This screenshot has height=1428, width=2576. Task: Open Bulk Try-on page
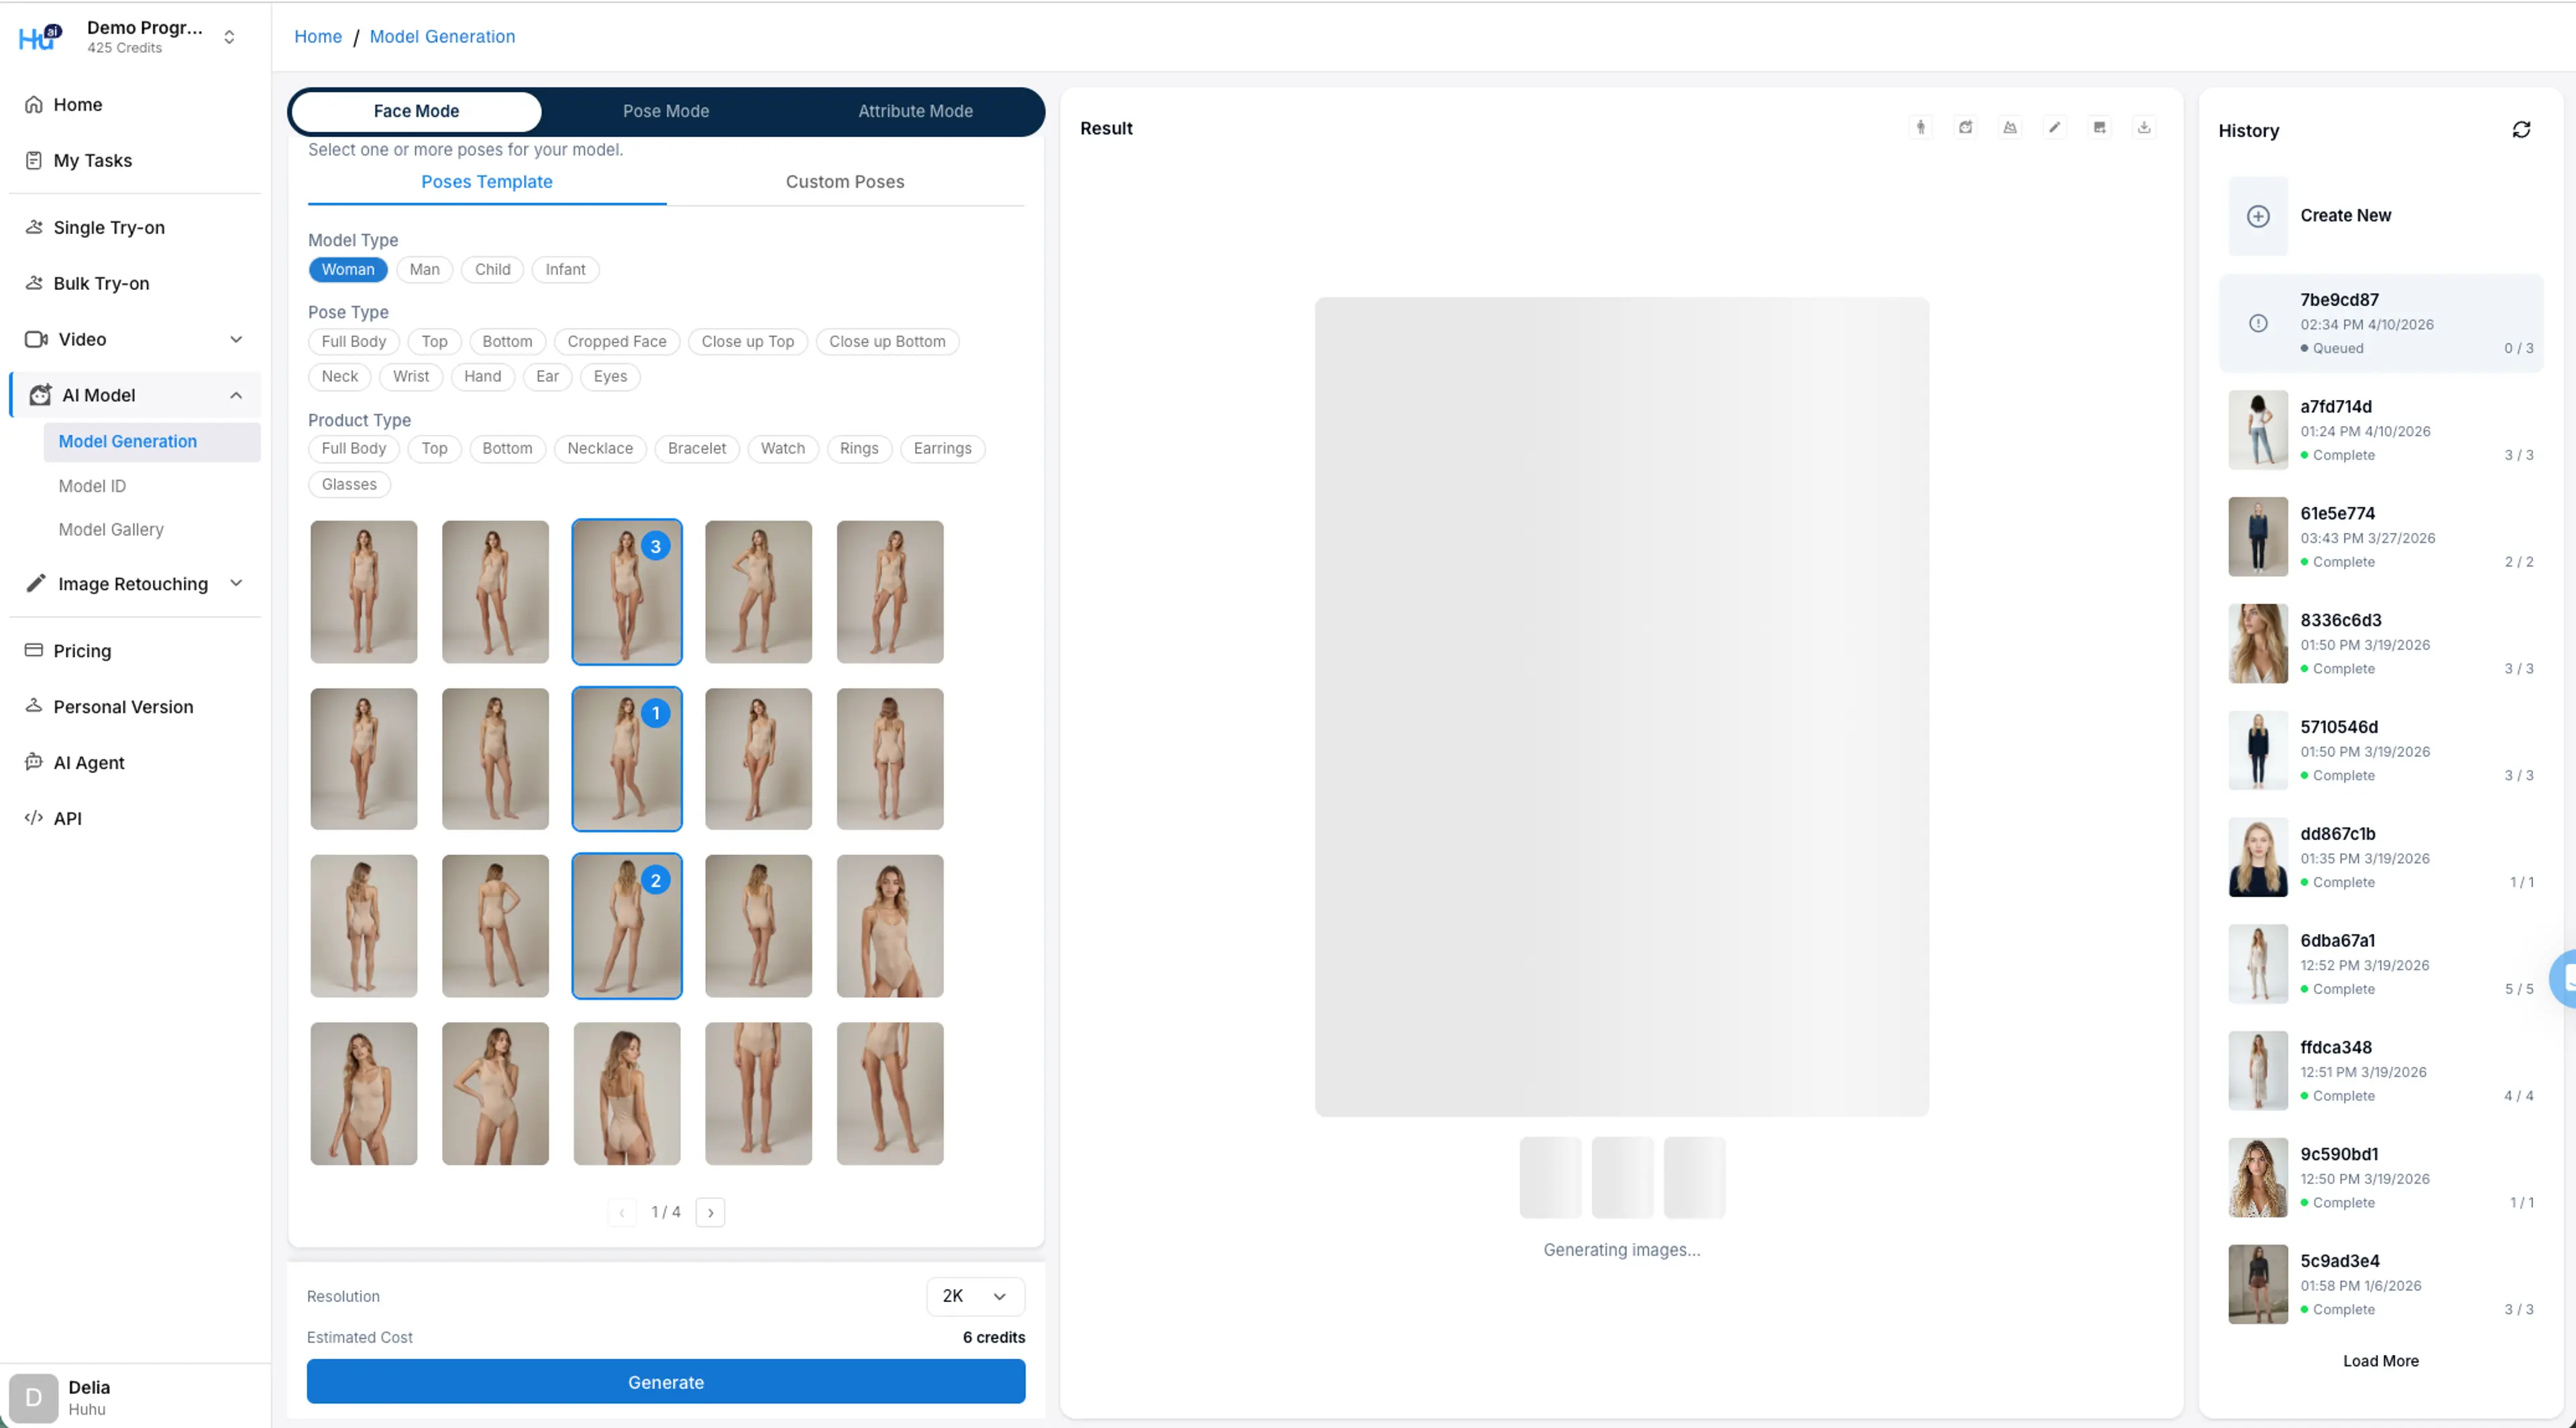(x=135, y=283)
